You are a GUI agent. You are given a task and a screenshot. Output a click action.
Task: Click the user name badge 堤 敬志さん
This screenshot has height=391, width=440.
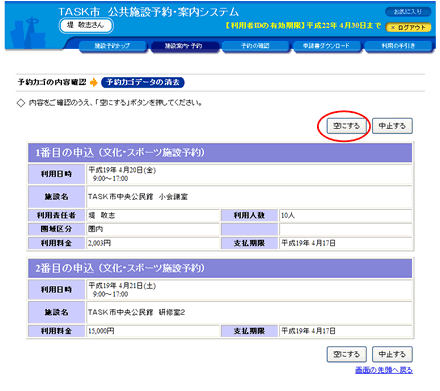pos(86,25)
